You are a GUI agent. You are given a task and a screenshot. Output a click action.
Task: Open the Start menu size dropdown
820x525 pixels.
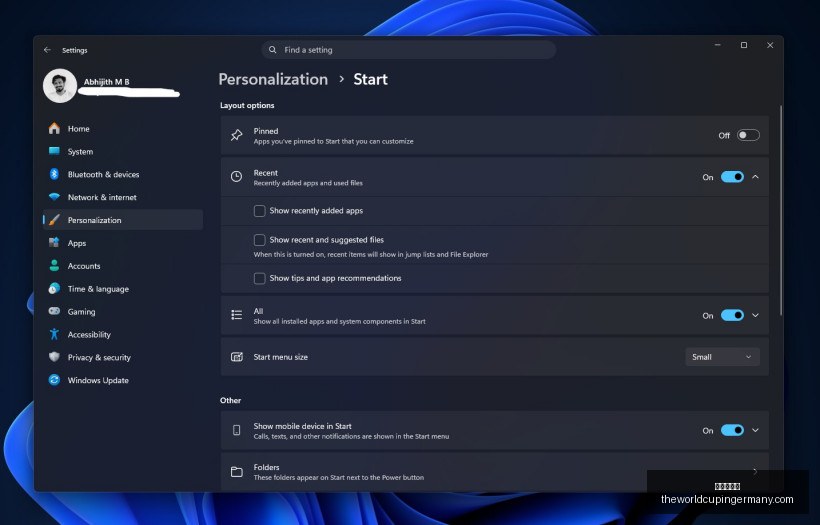[722, 357]
